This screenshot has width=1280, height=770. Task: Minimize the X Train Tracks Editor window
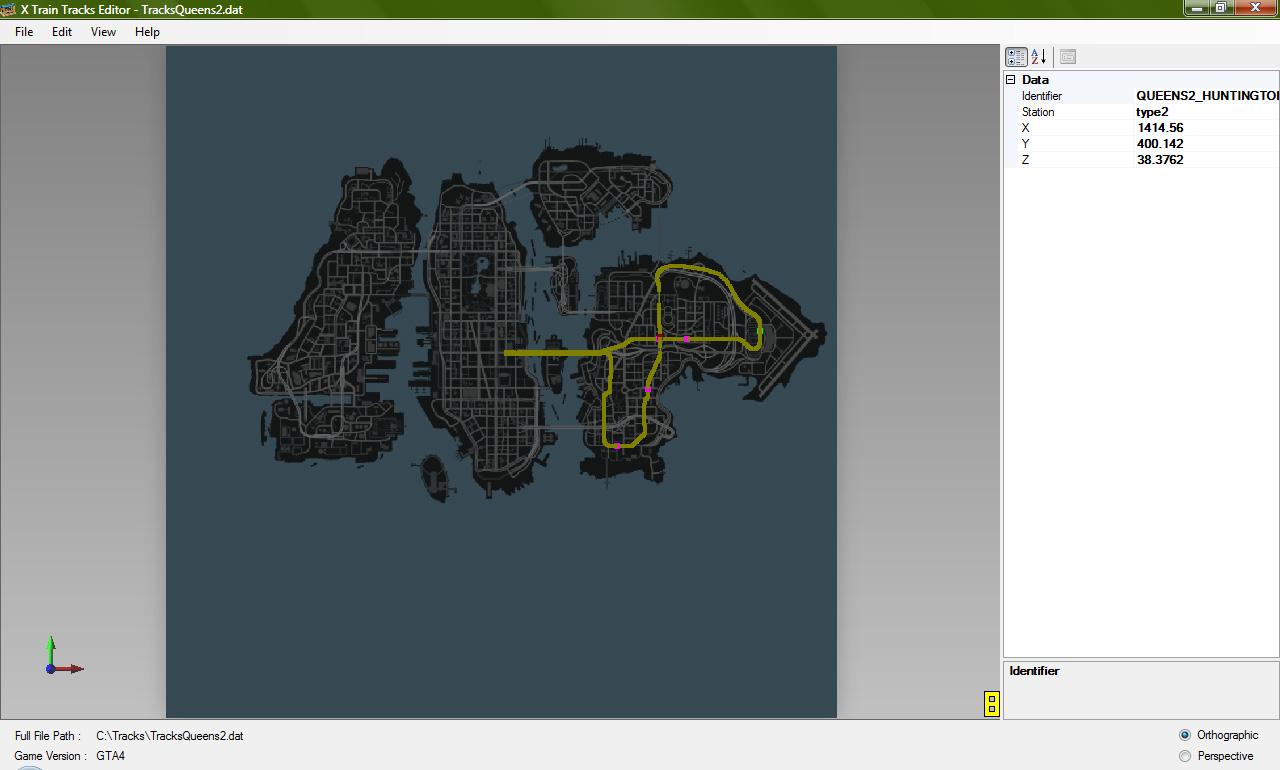coord(1197,7)
